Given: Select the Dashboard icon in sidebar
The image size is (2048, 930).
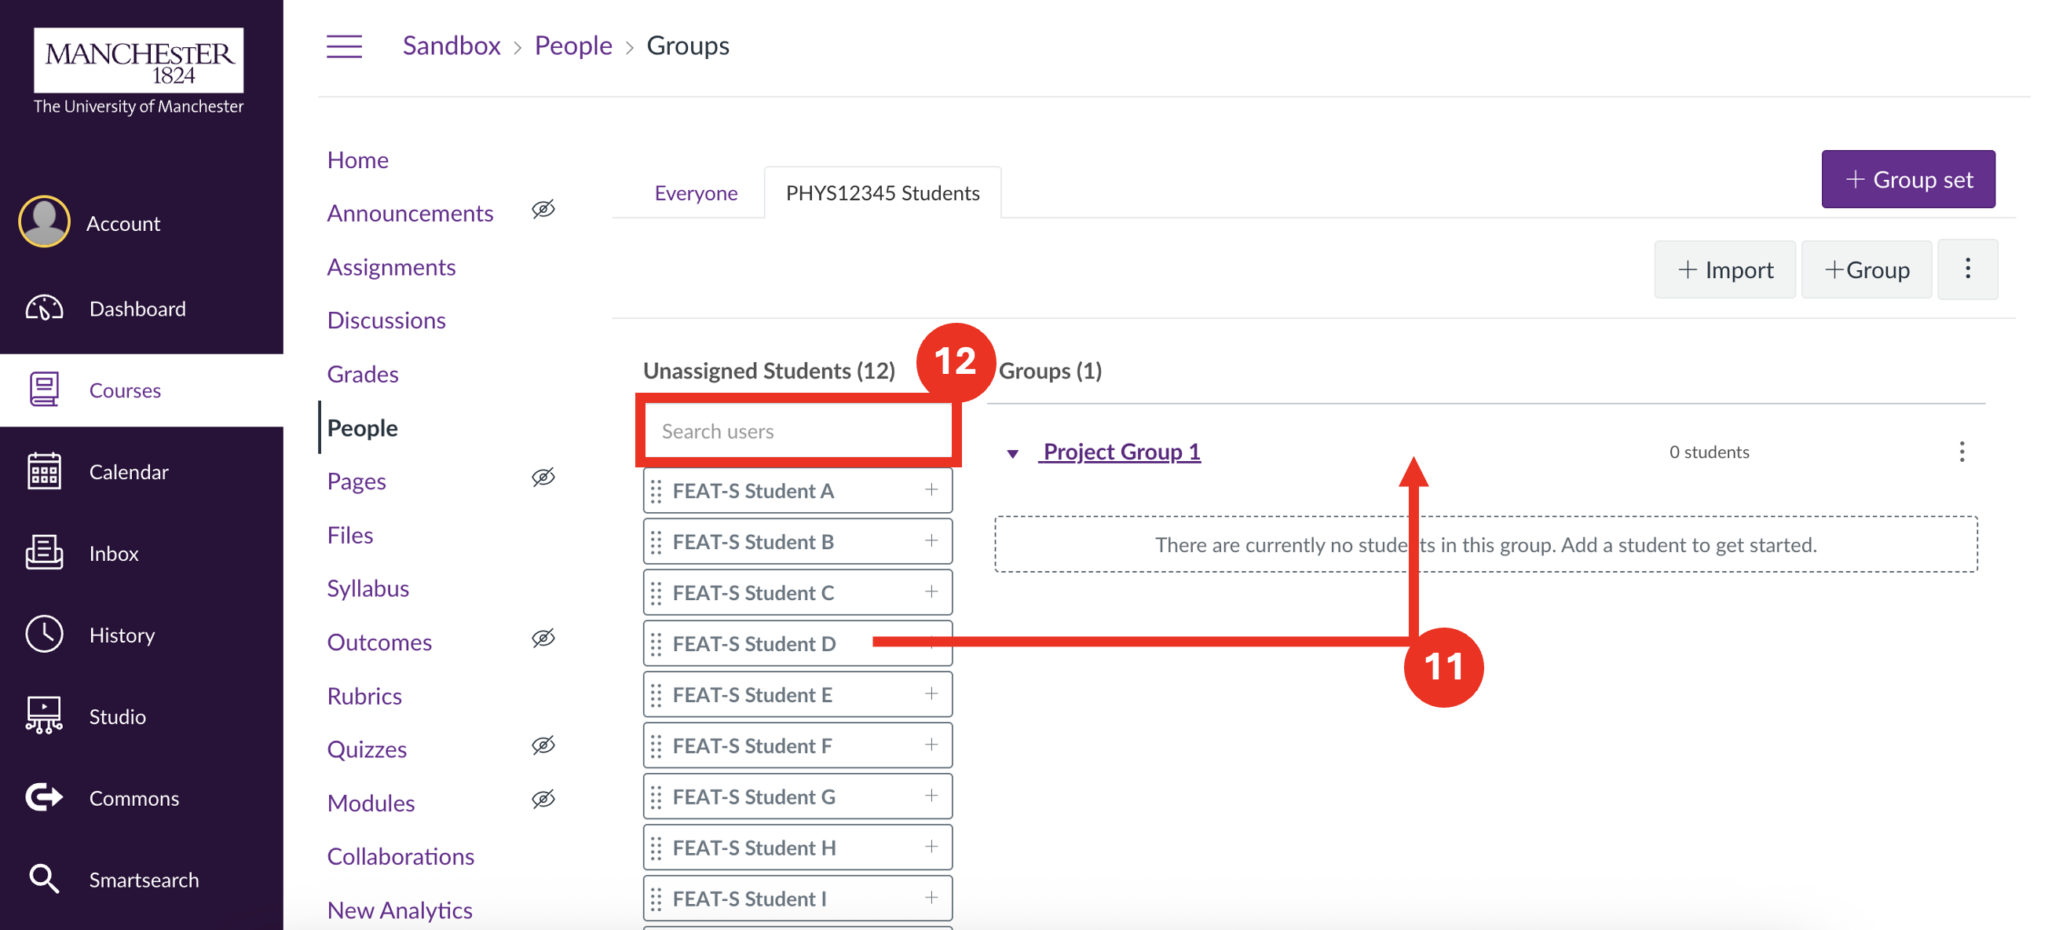Looking at the screenshot, I should coord(43,308).
